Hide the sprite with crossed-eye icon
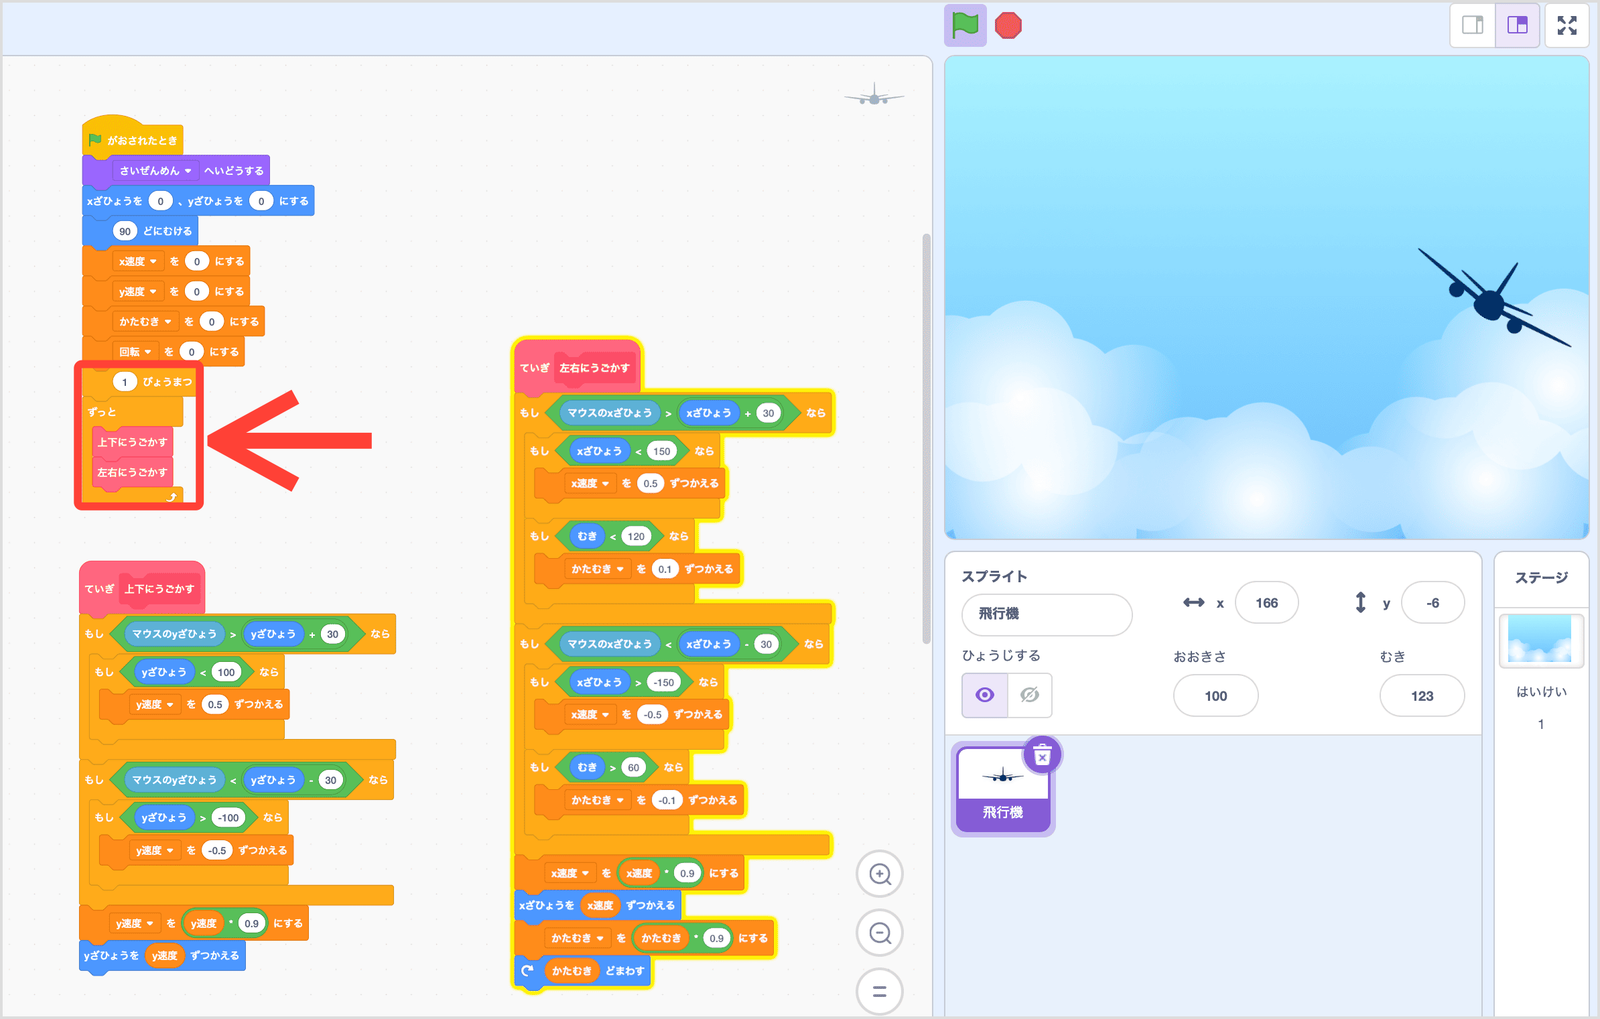Viewport: 1600px width, 1019px height. point(1030,695)
